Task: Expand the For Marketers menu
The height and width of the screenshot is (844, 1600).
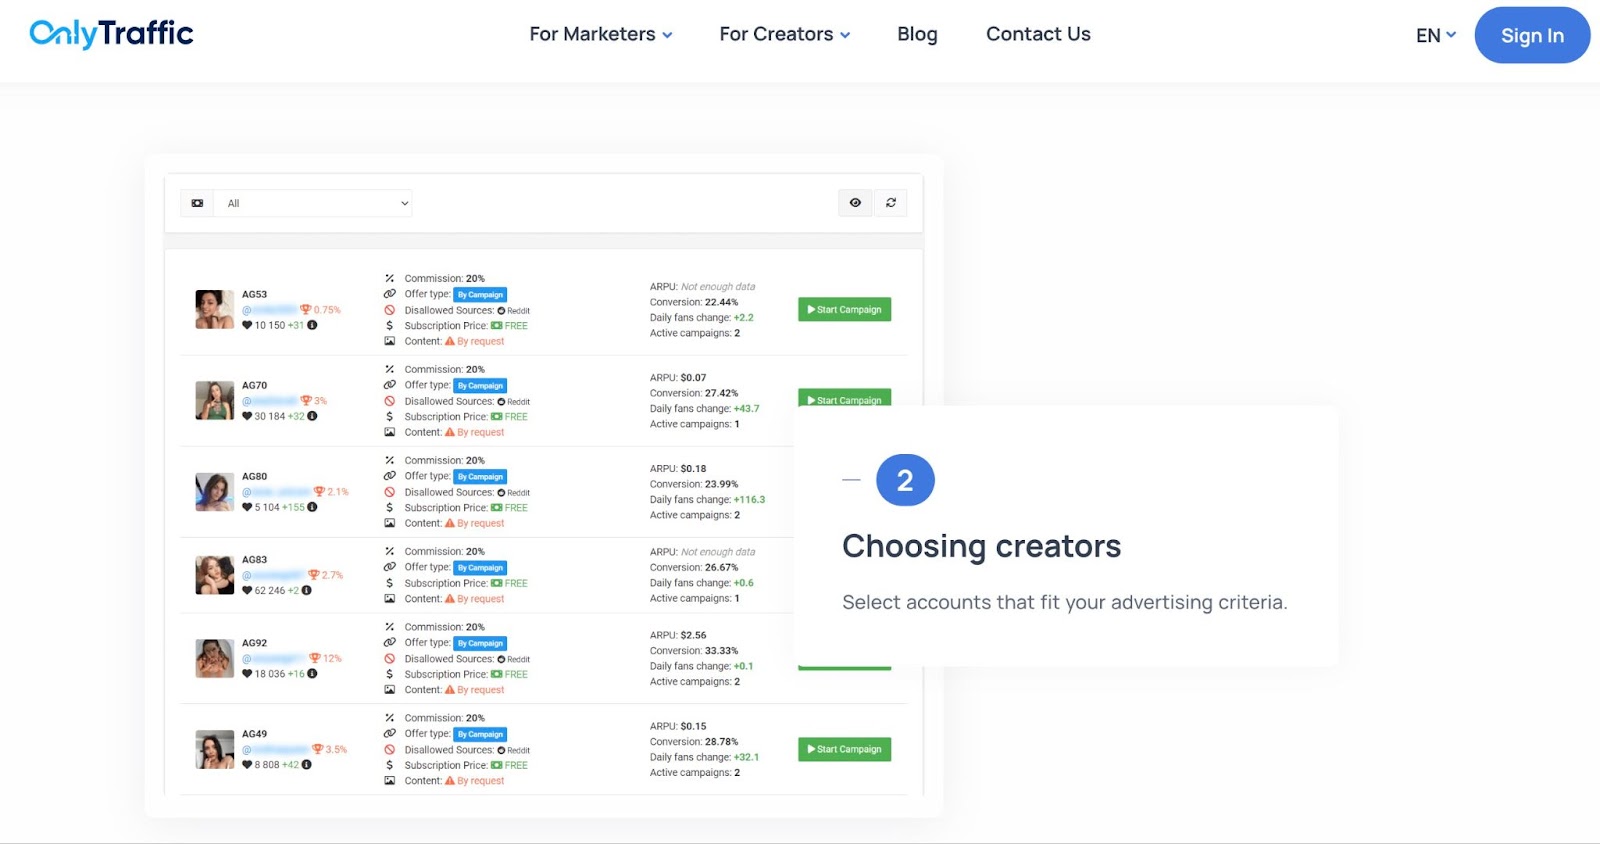Action: (601, 34)
